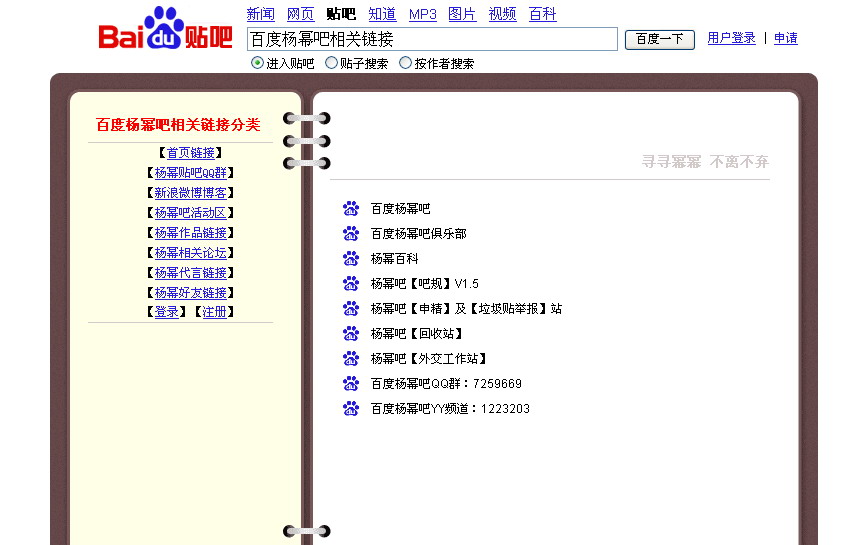Screen dimensions: 864x545
Task: Click the 杨幂吧【外交工作站】 entry
Action: tap(429, 359)
